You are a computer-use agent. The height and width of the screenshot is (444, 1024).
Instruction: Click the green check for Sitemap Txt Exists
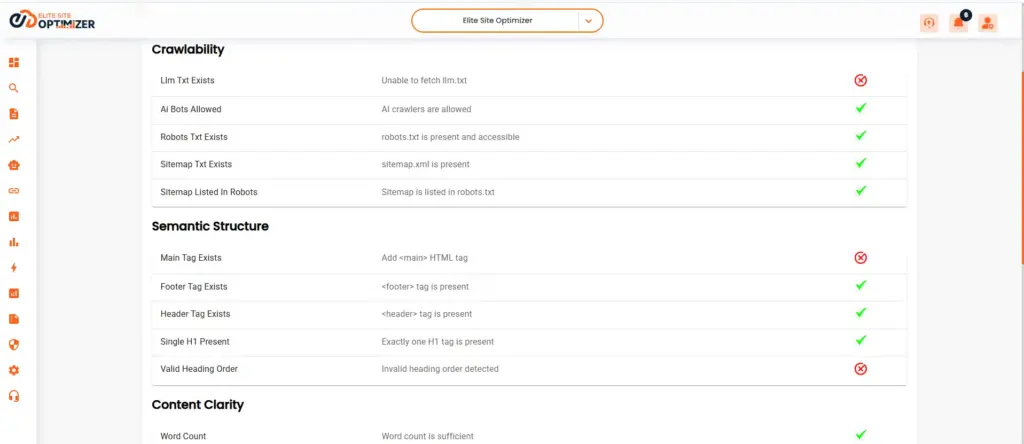[x=861, y=163]
